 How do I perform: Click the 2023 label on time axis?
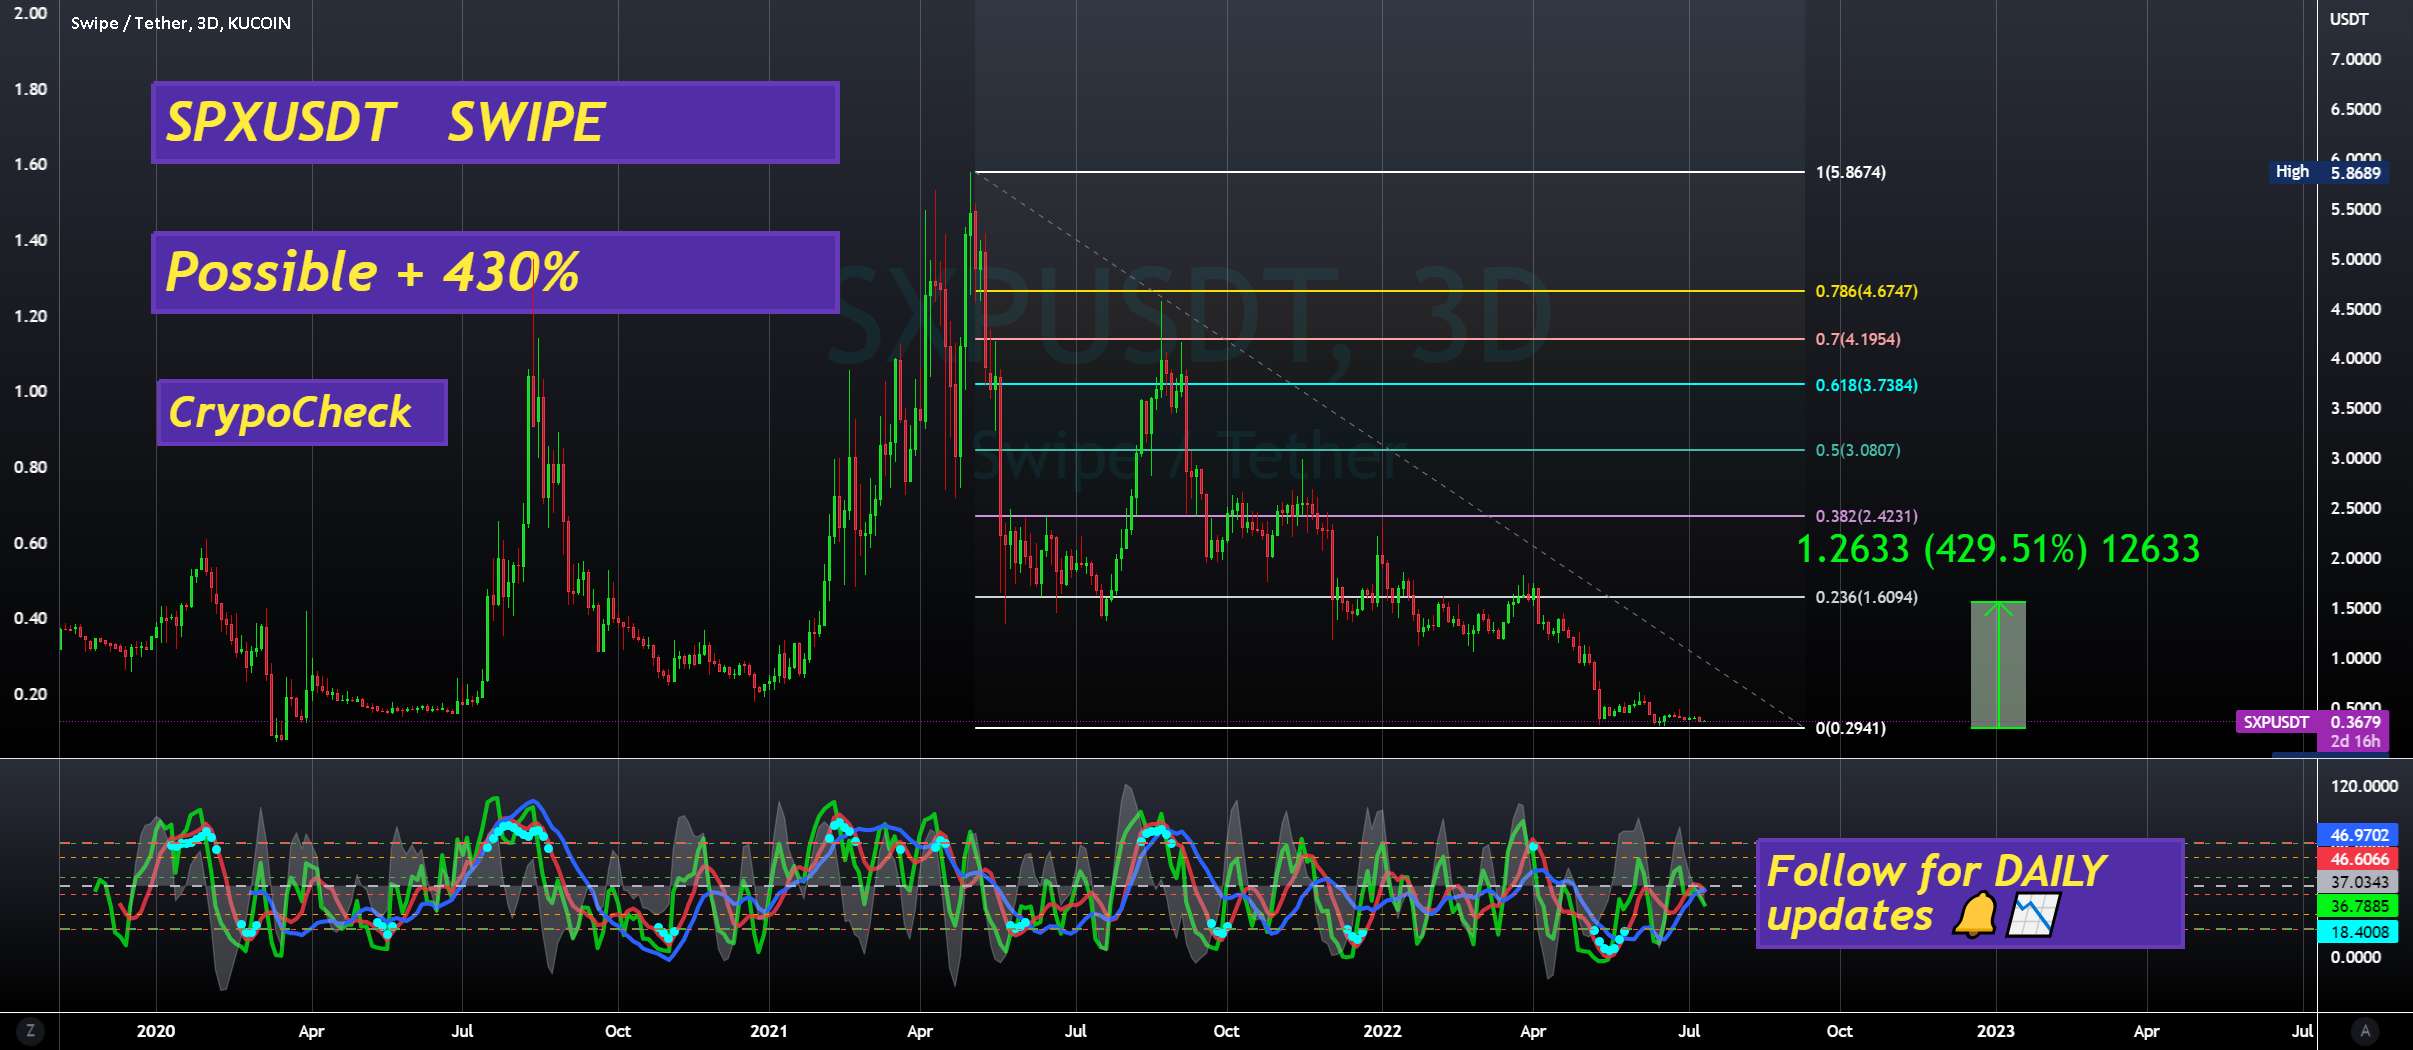pos(1996,1031)
